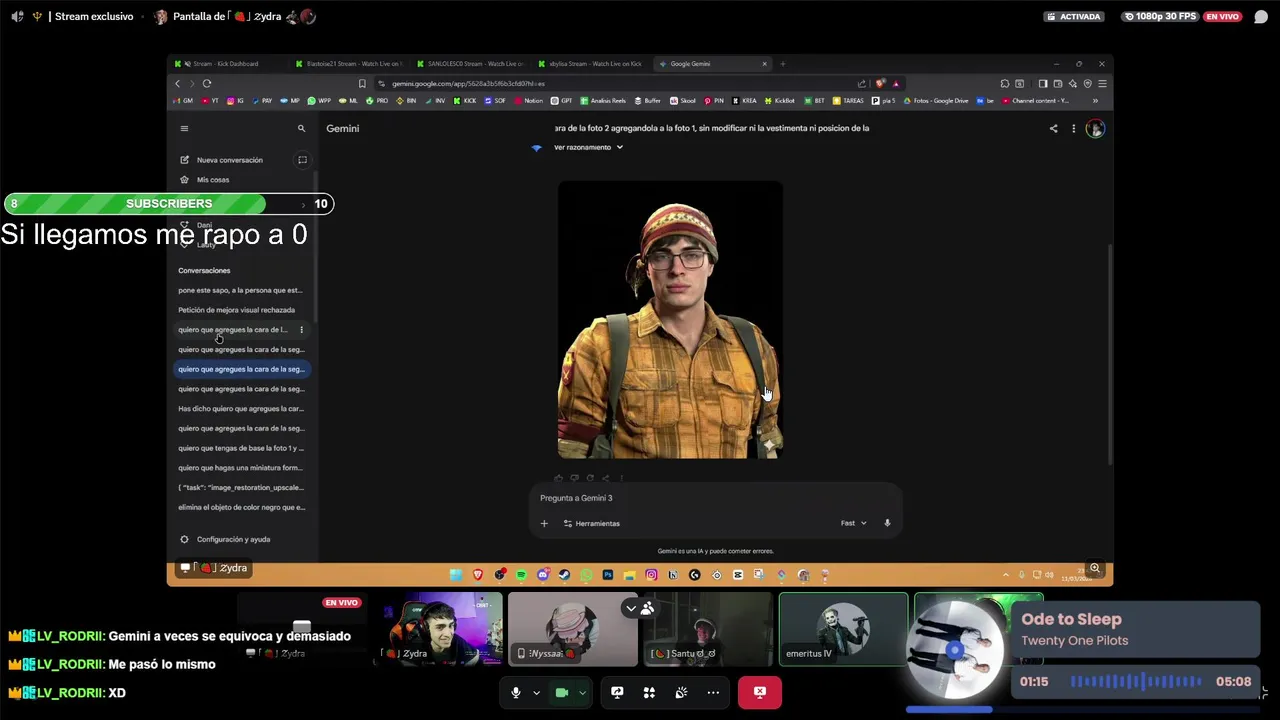1280x720 pixels.
Task: Open Photoshop from the shared screen taskbar
Action: pos(607,575)
